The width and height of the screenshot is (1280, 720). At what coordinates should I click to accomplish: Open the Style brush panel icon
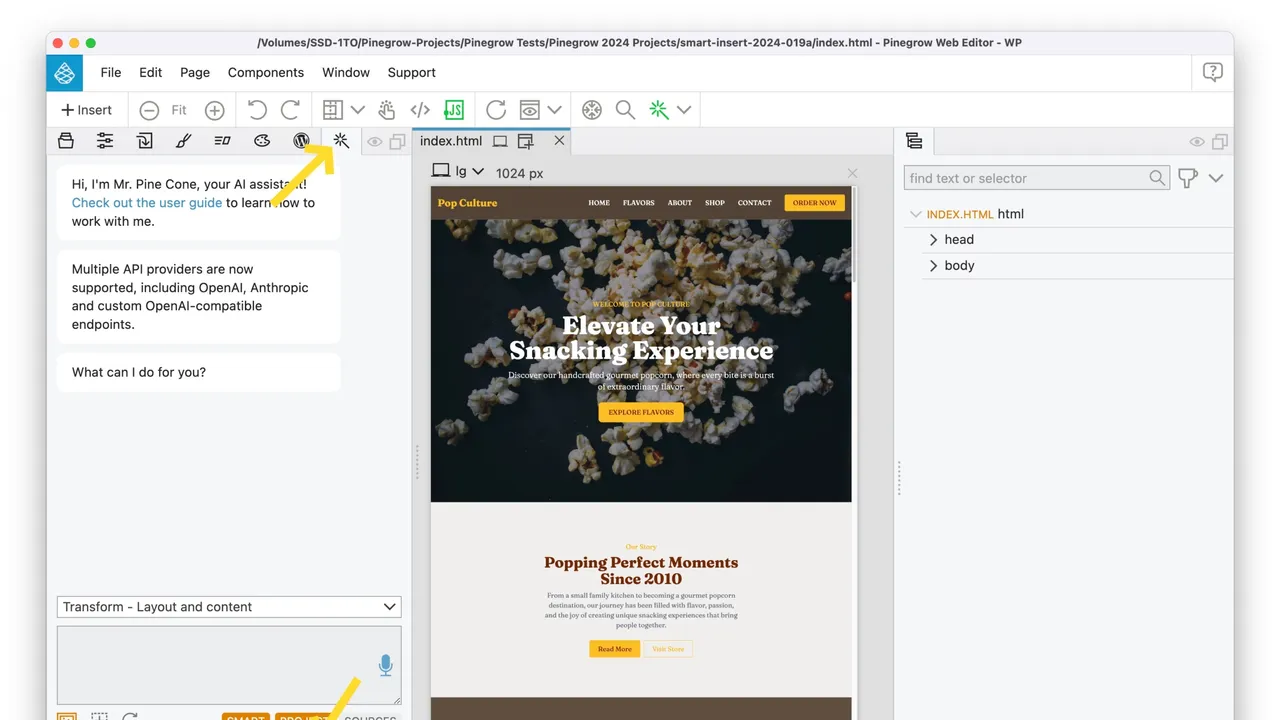(x=183, y=141)
